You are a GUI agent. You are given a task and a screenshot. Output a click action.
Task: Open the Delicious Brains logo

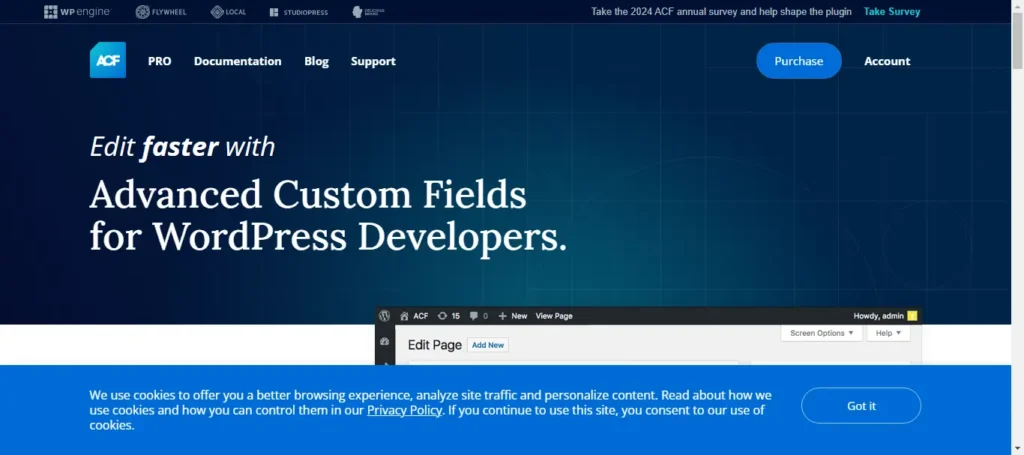click(368, 12)
